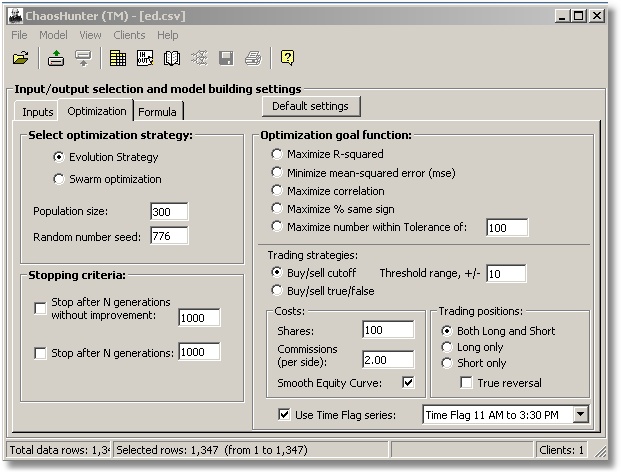Open the input/output selection icon
Viewport: 622px width, 475px height.
[x=145, y=58]
